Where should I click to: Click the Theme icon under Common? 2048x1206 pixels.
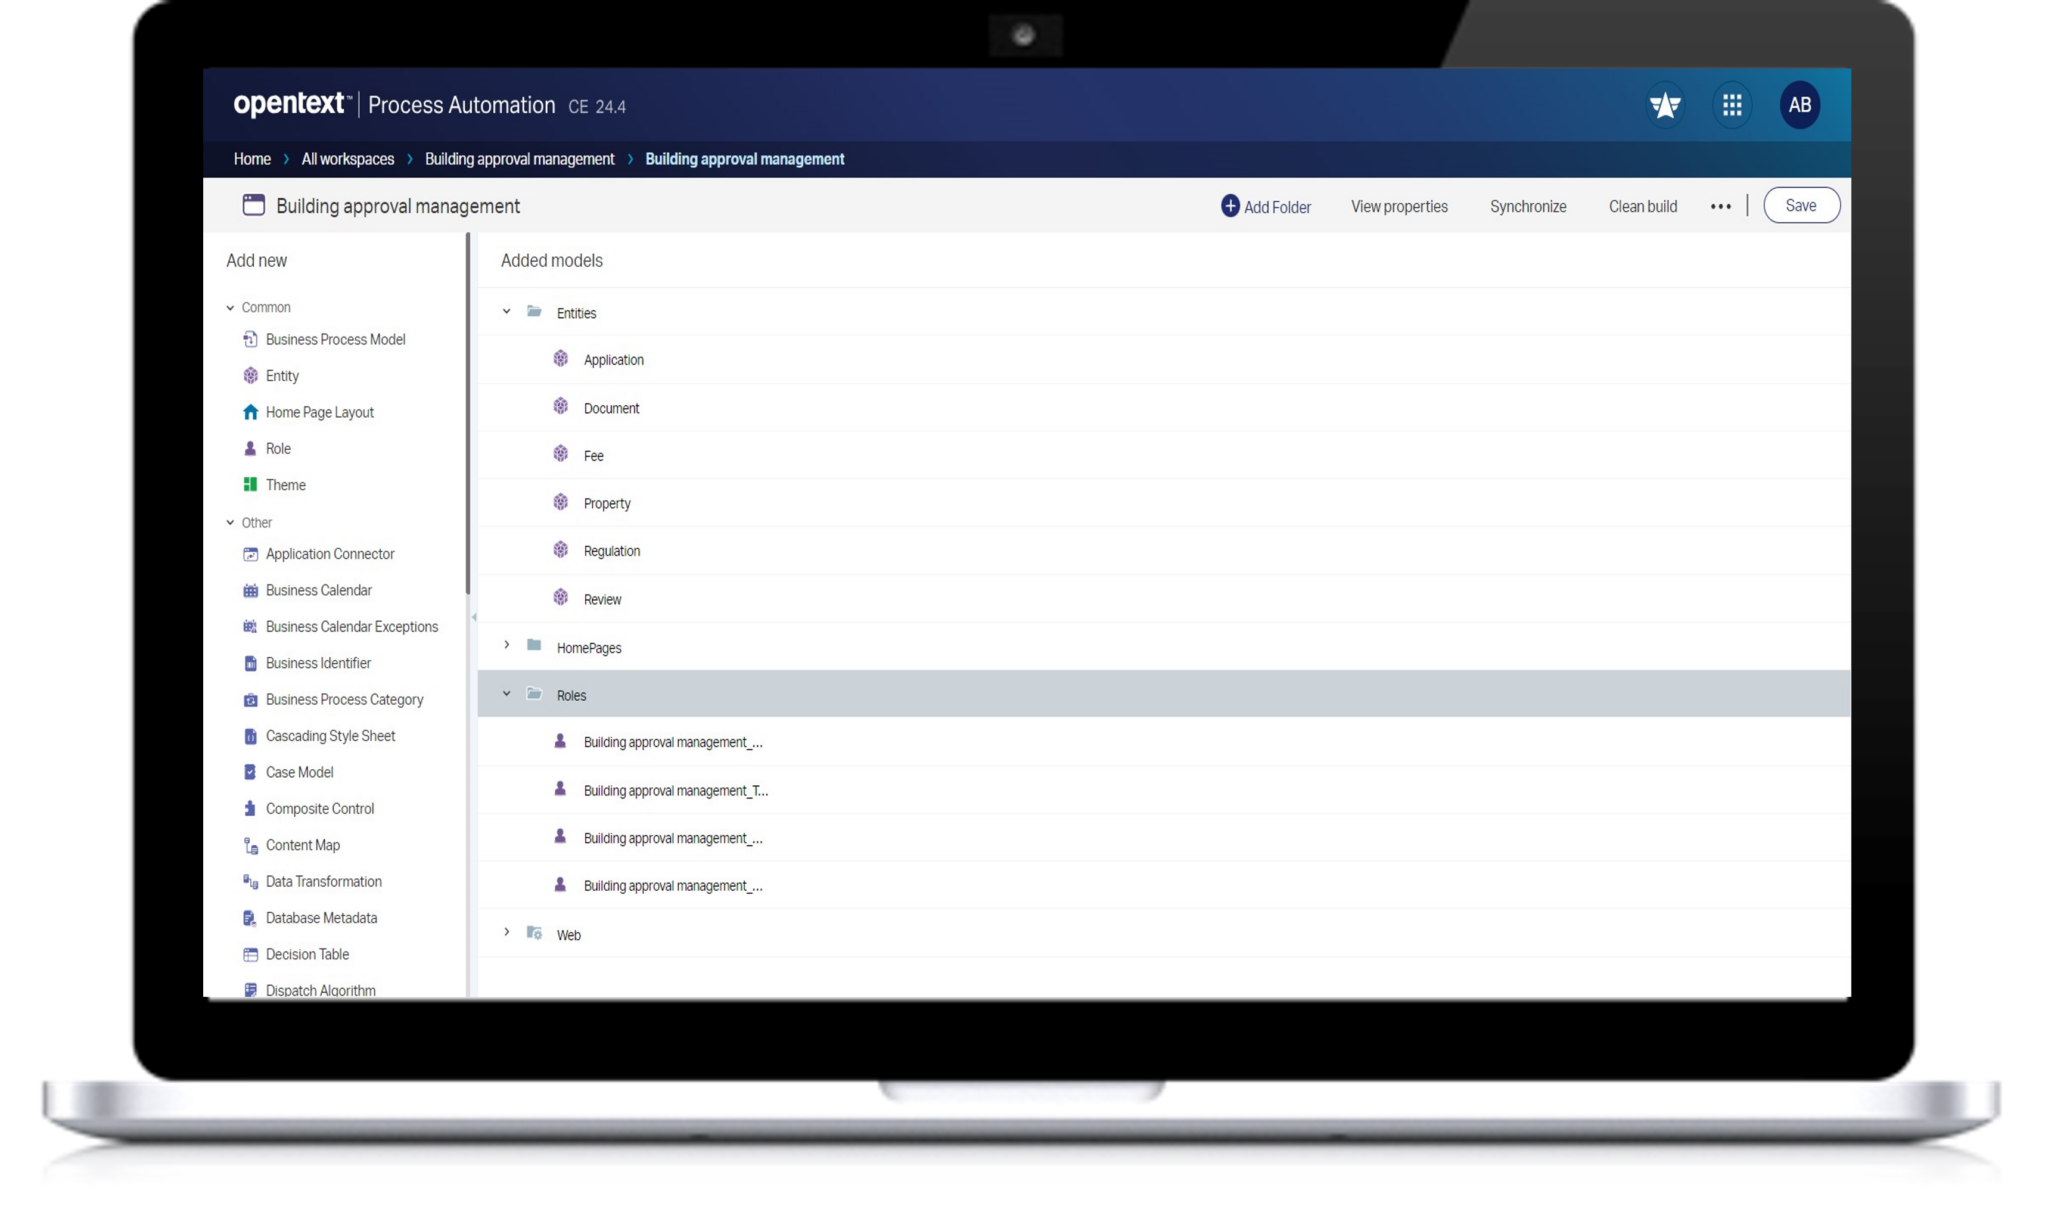coord(250,484)
